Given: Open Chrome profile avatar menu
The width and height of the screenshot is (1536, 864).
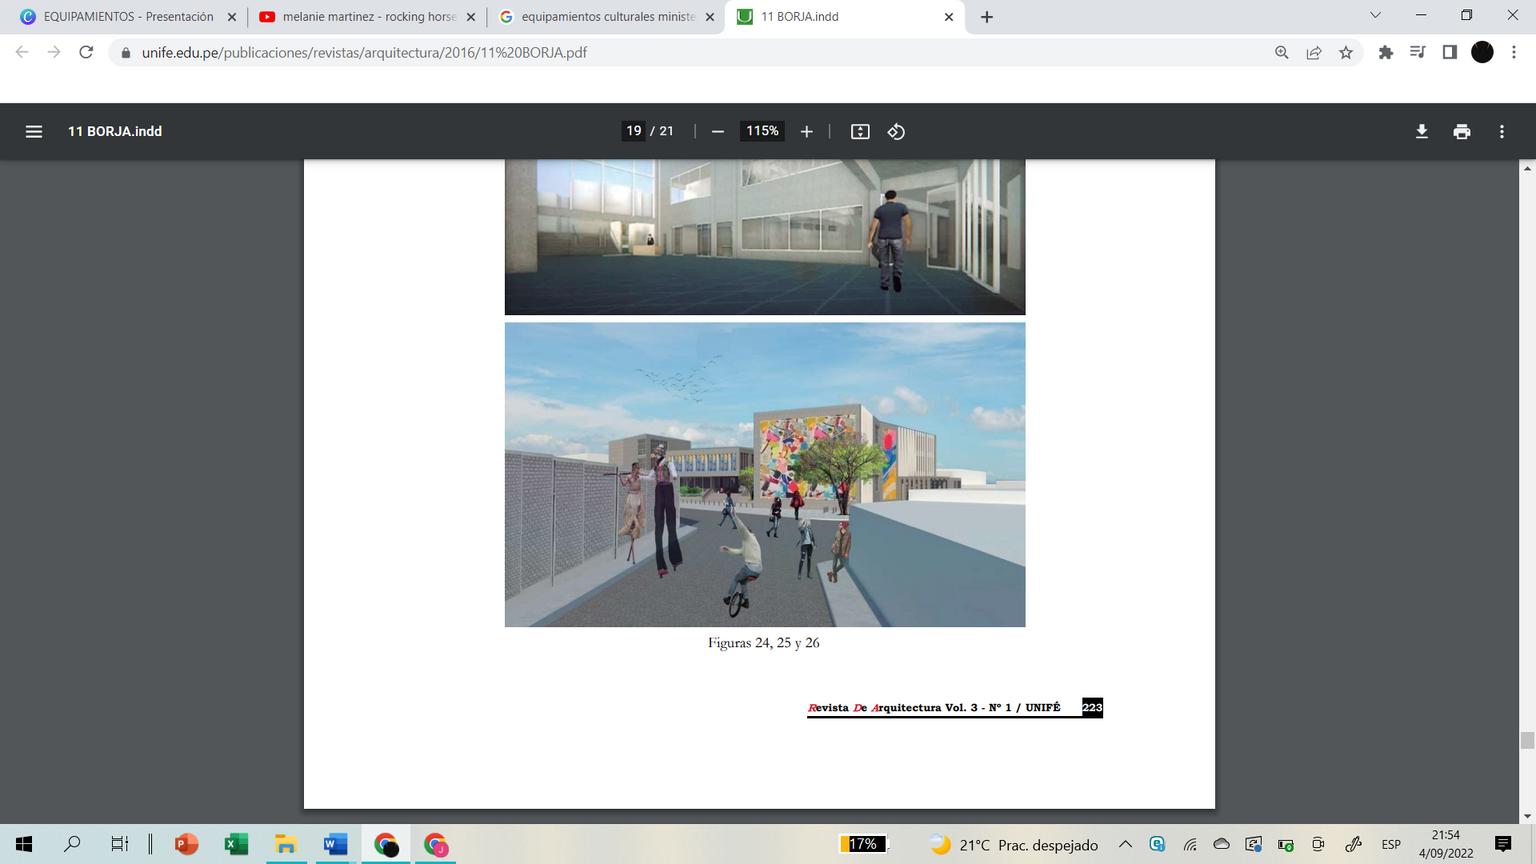Looking at the screenshot, I should [x=1482, y=52].
